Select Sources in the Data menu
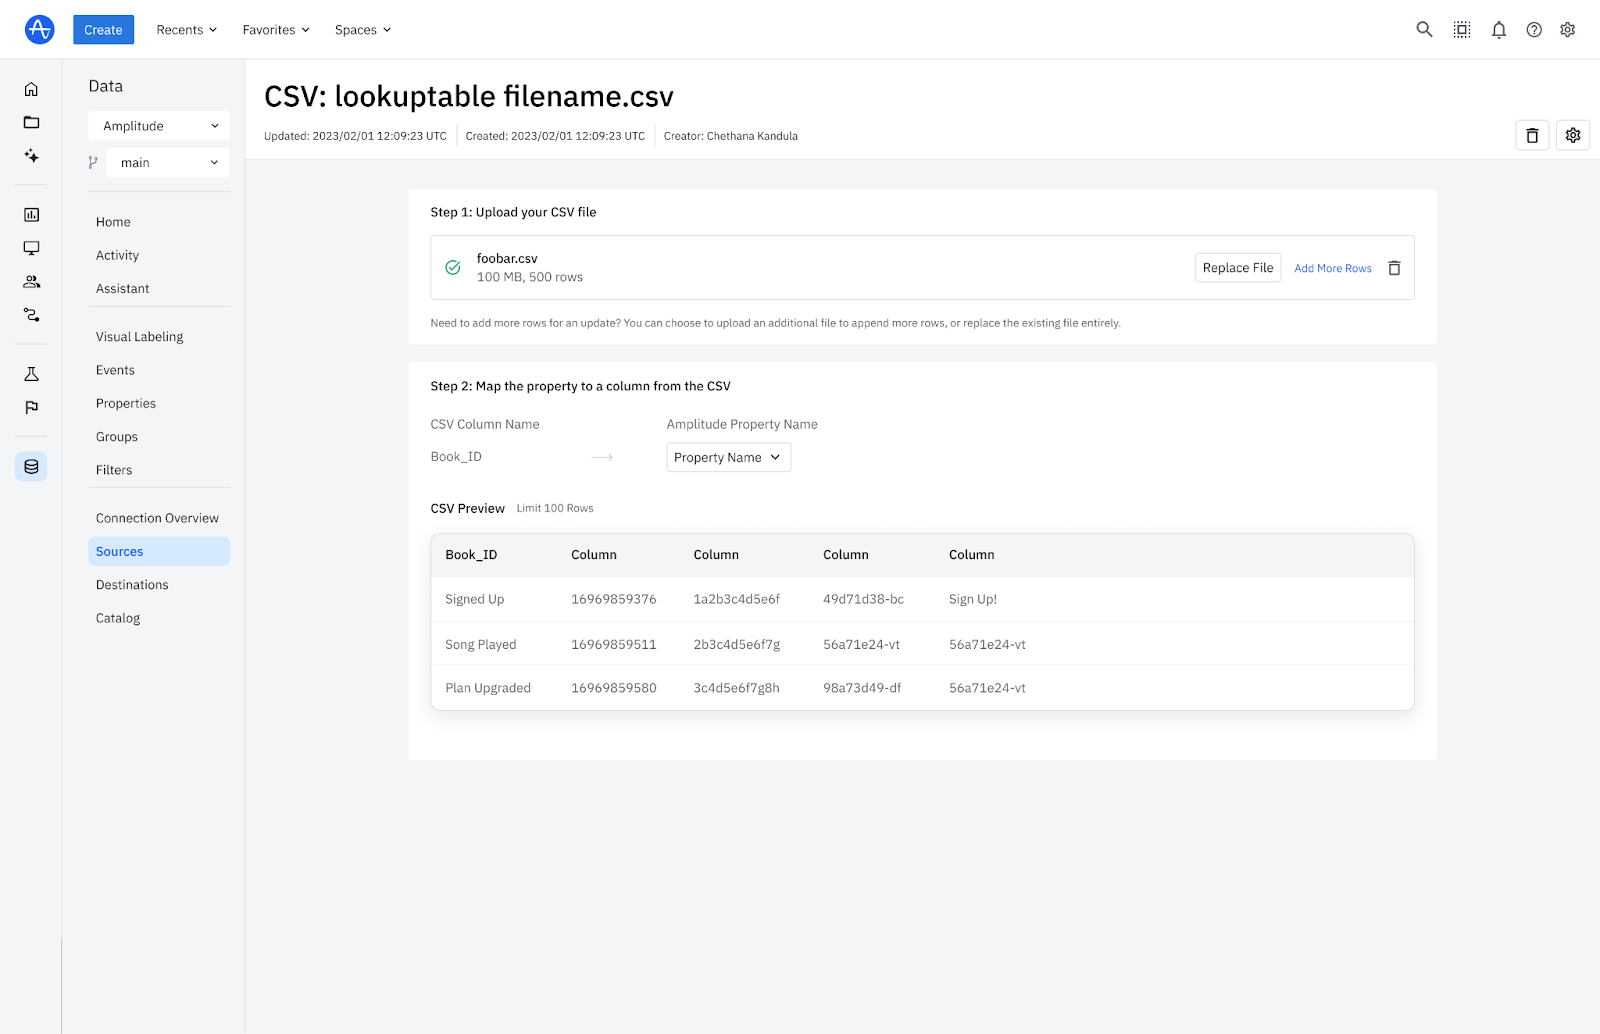 [x=159, y=551]
